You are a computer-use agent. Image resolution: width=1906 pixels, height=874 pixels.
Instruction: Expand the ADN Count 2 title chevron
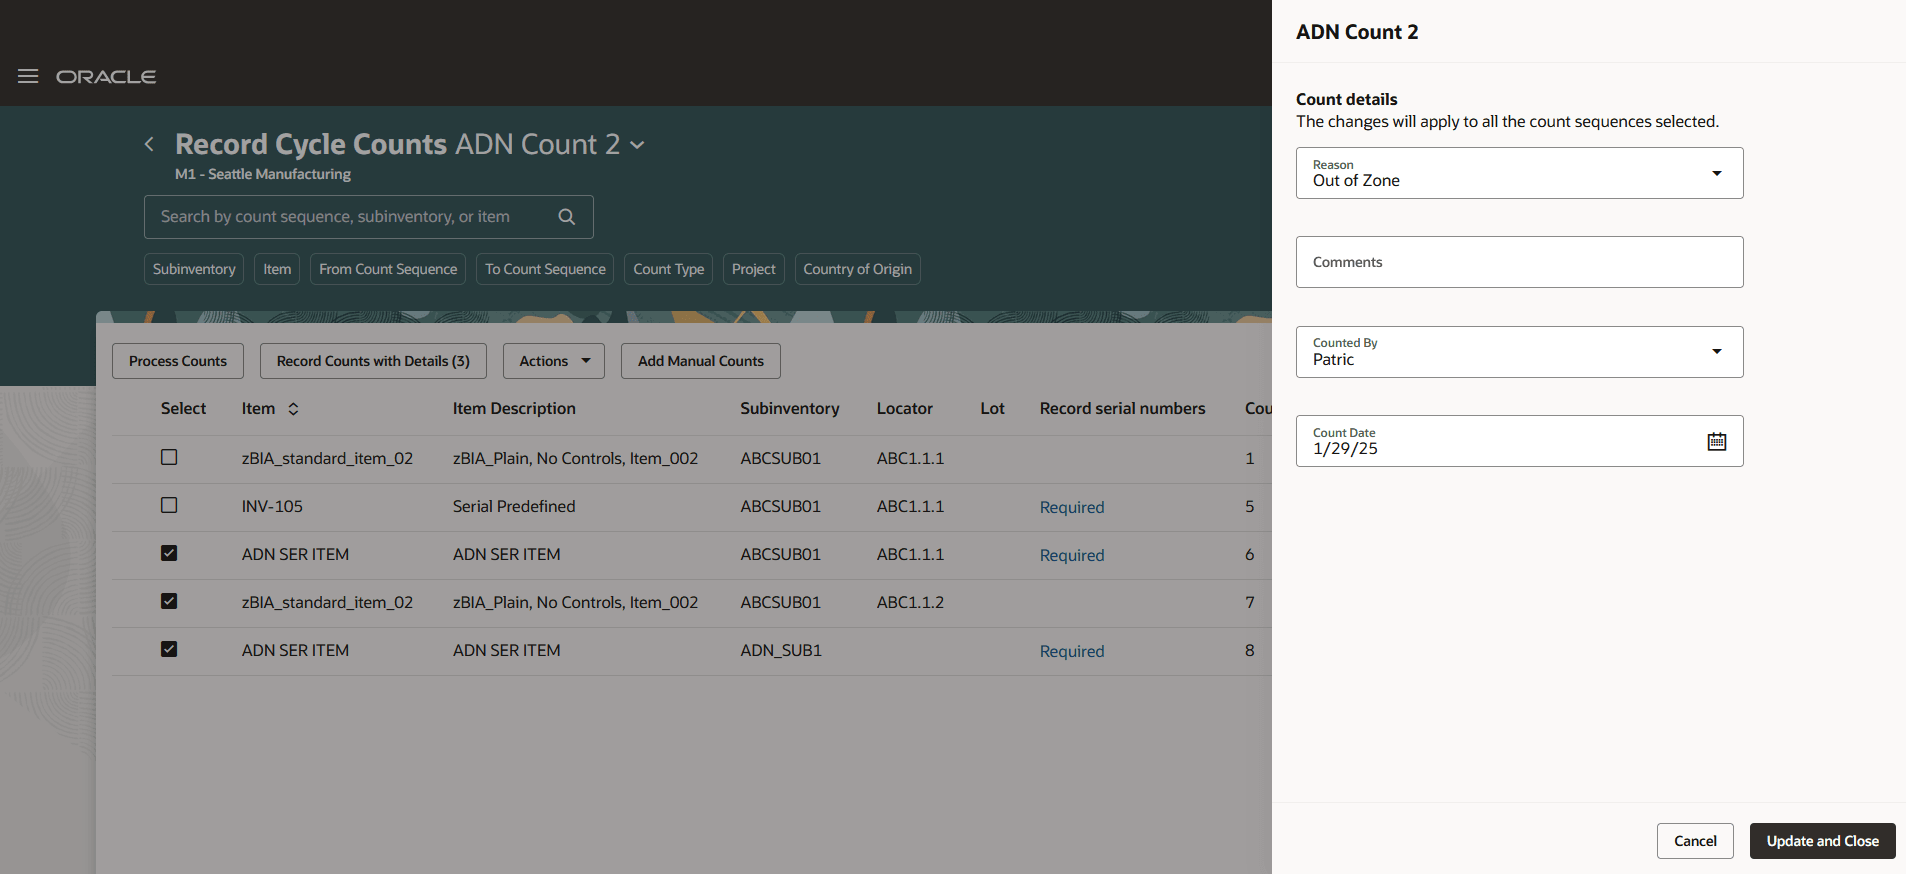637,145
